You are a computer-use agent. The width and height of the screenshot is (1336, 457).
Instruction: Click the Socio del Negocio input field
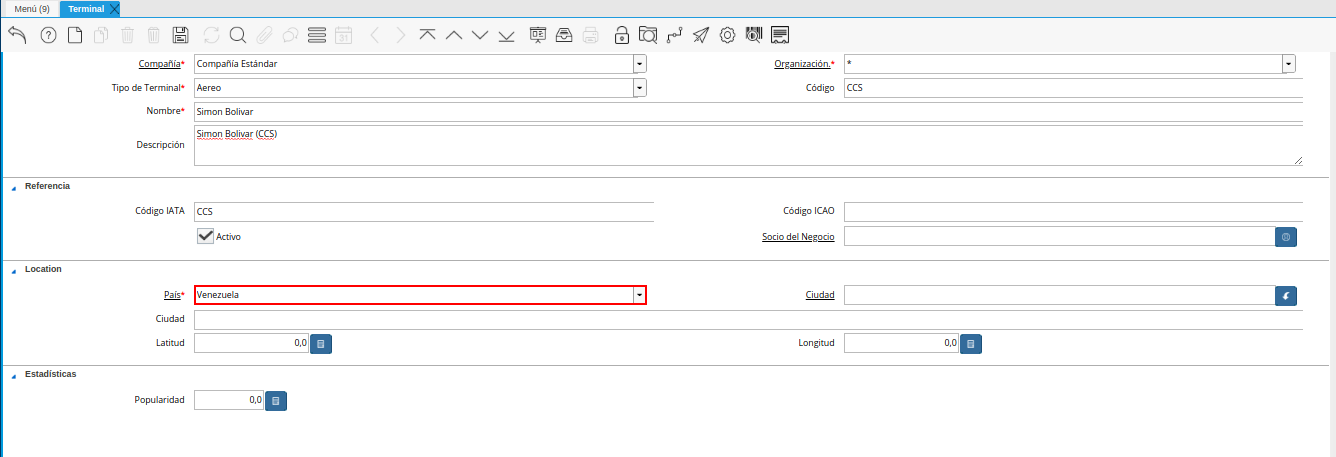1059,237
